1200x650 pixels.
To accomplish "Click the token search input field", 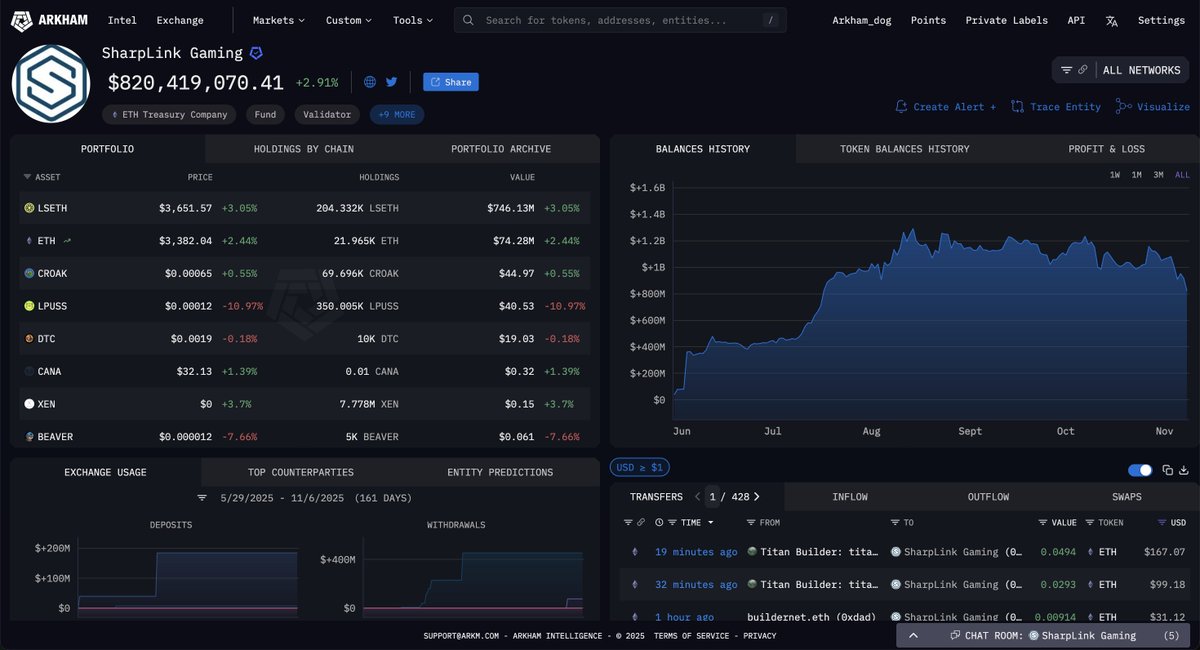I will (x=620, y=20).
